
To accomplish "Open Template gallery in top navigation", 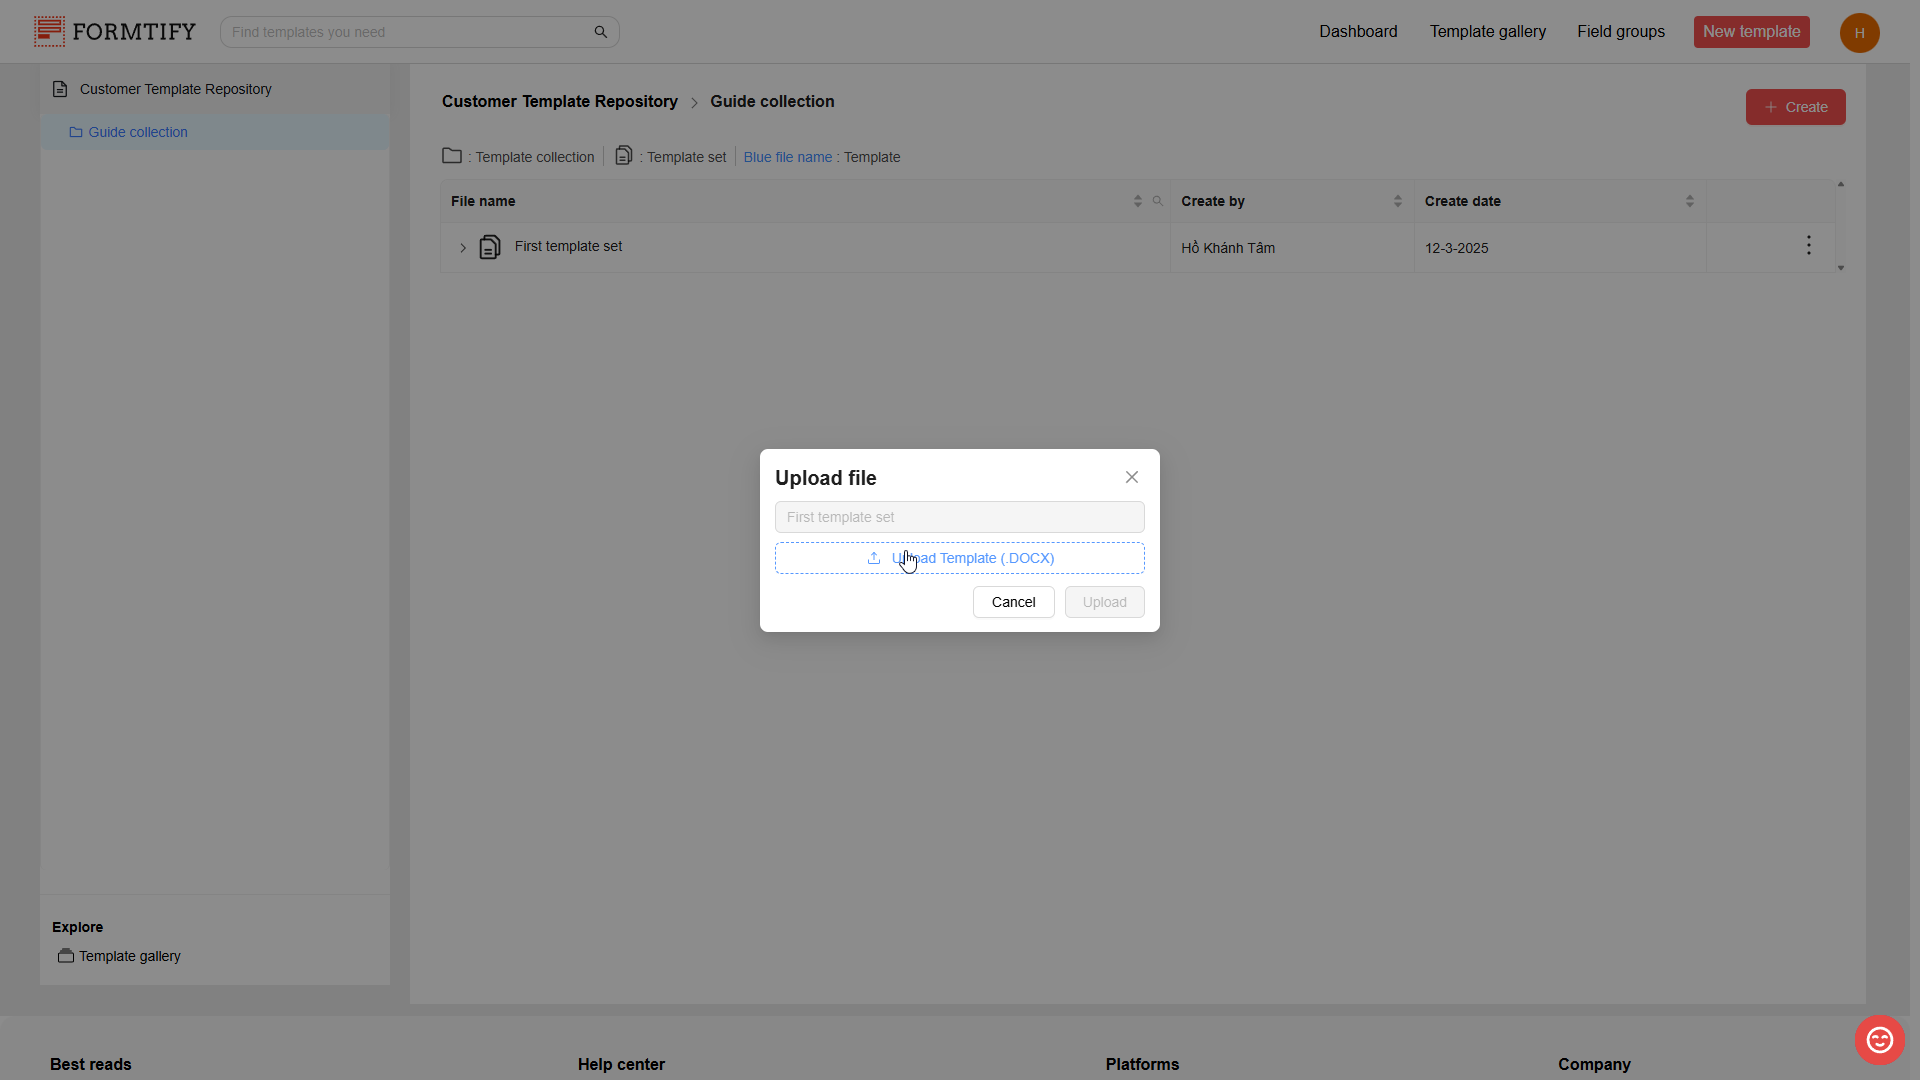I will point(1487,32).
